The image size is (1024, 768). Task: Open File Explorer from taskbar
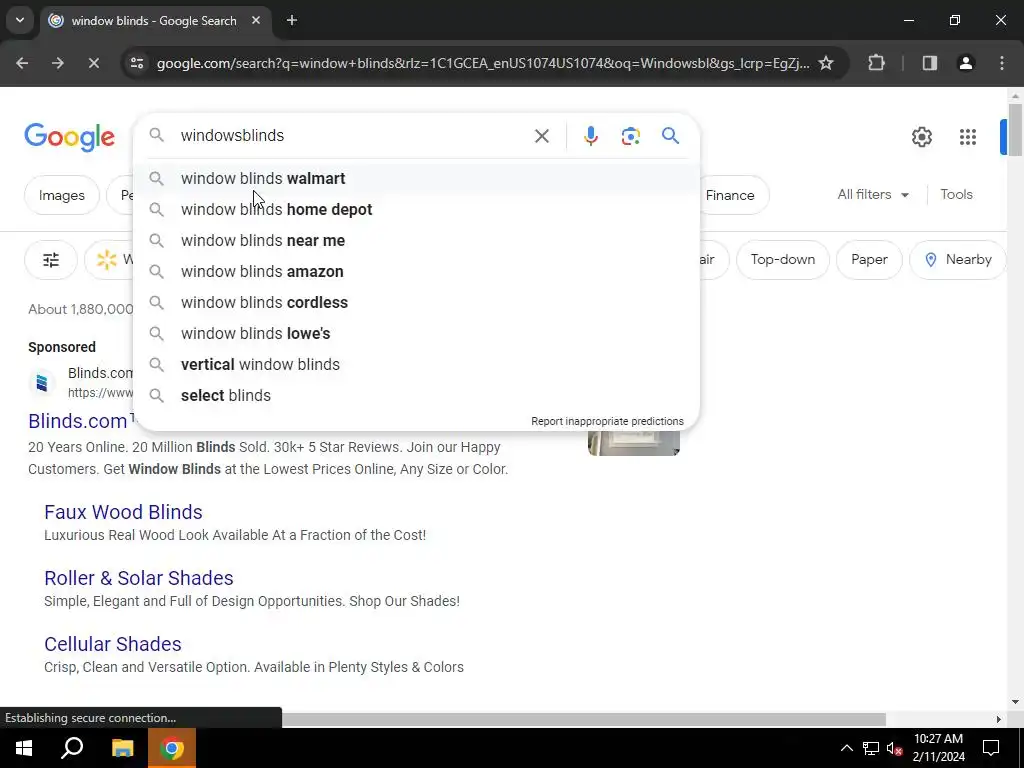[x=122, y=748]
